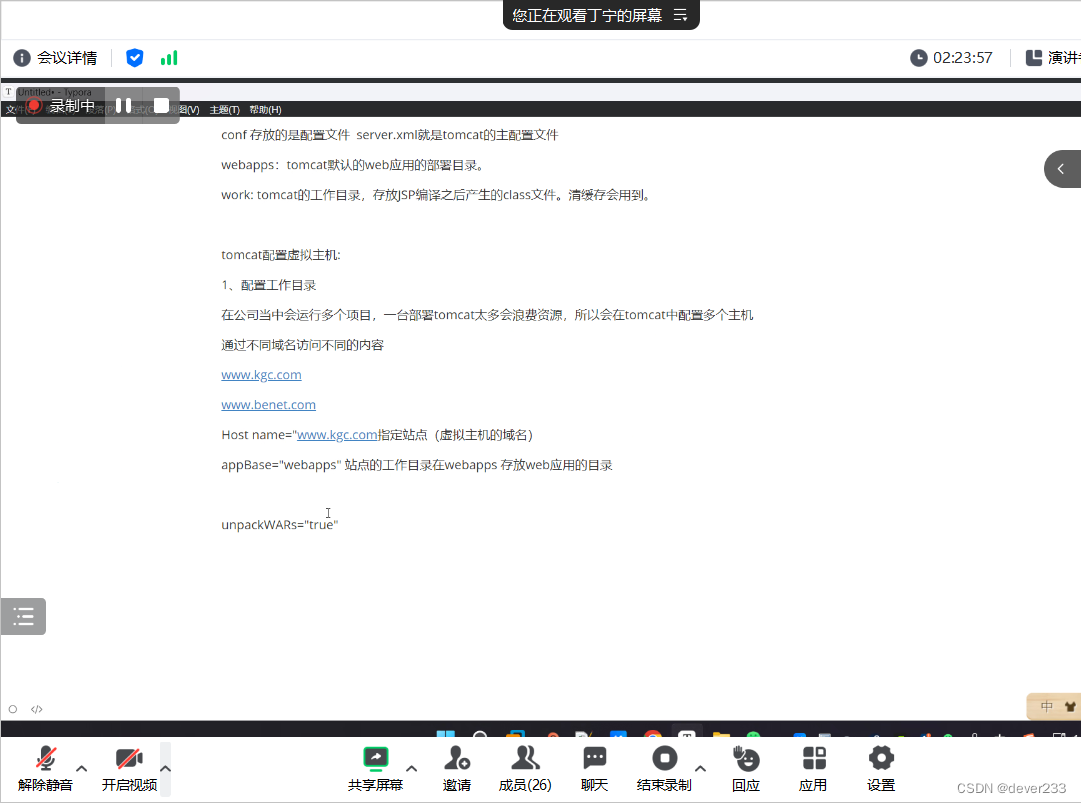
Task: Click the line '1、配置工作目录'
Action: (x=269, y=285)
